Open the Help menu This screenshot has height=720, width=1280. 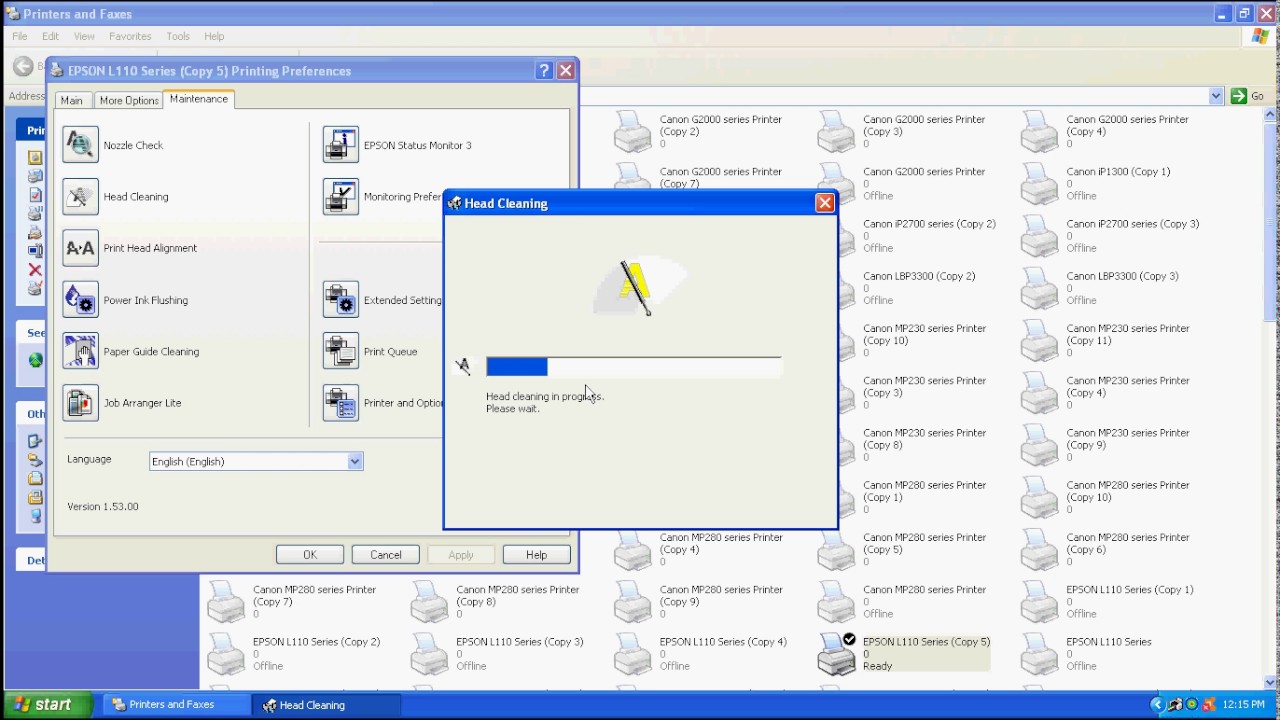[214, 36]
